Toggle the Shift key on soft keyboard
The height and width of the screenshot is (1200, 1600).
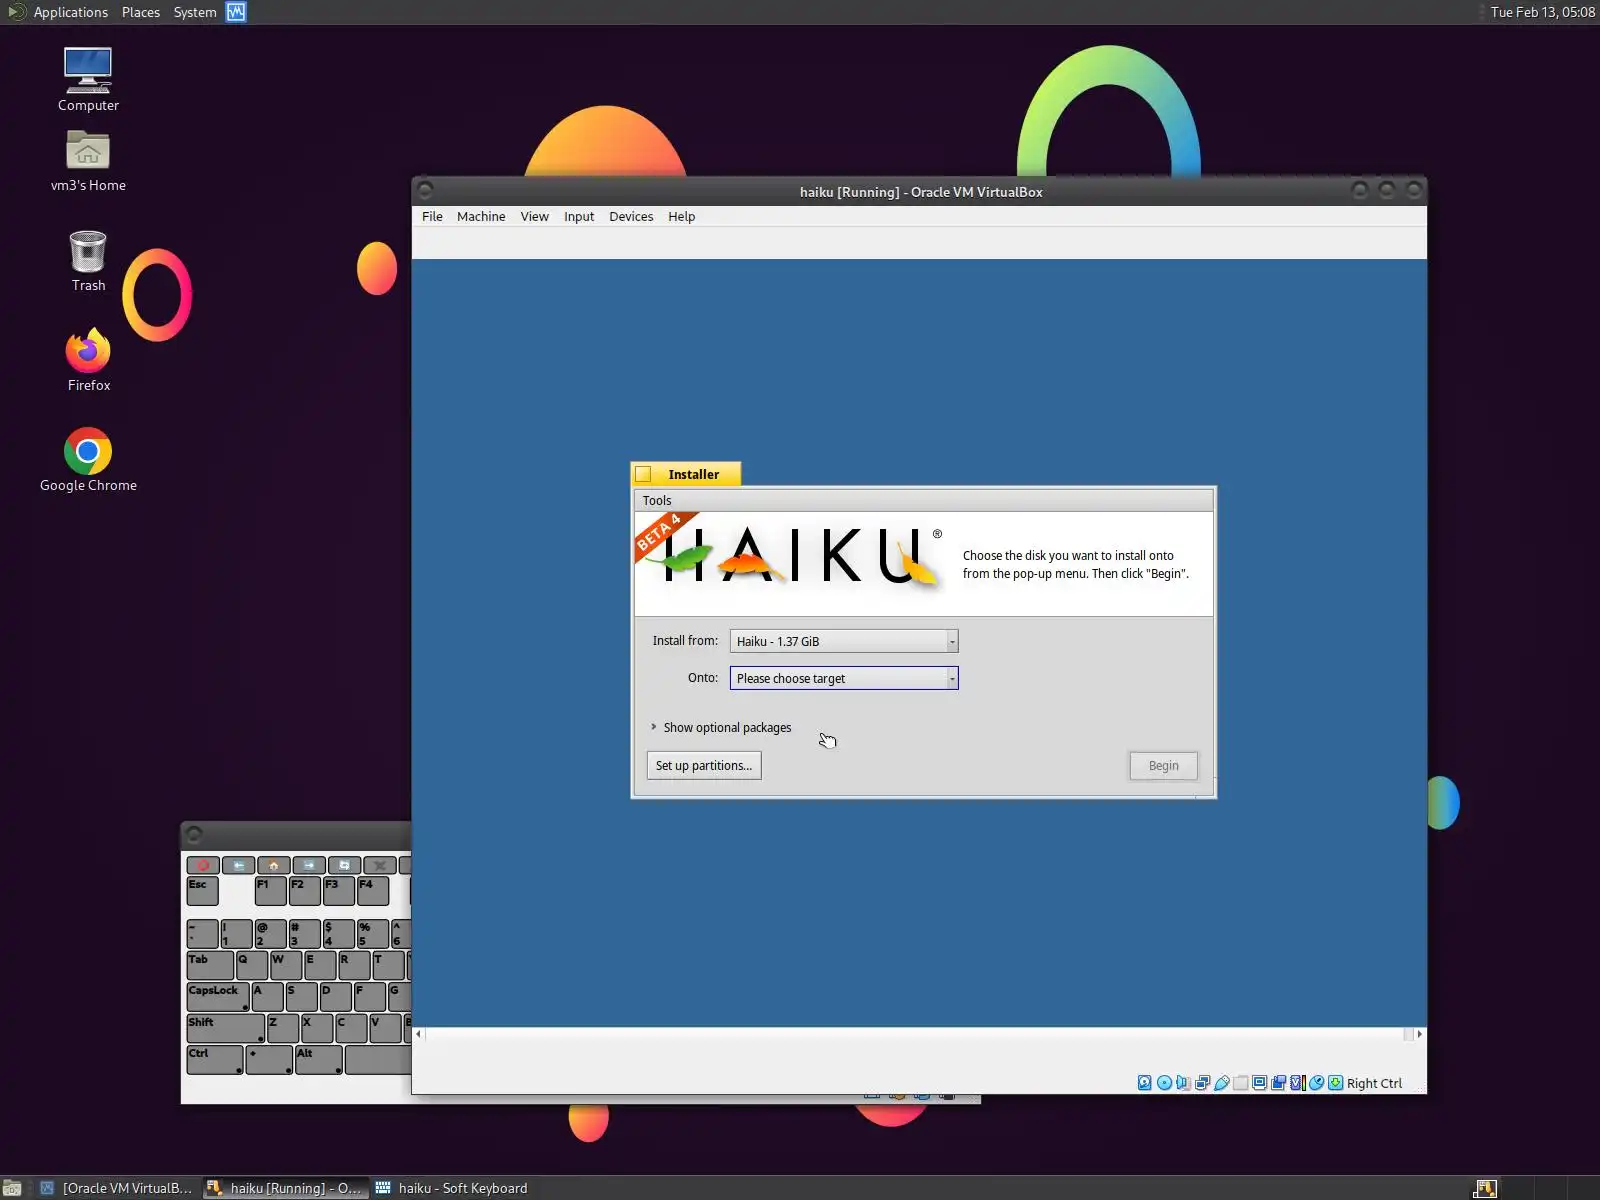point(225,1027)
